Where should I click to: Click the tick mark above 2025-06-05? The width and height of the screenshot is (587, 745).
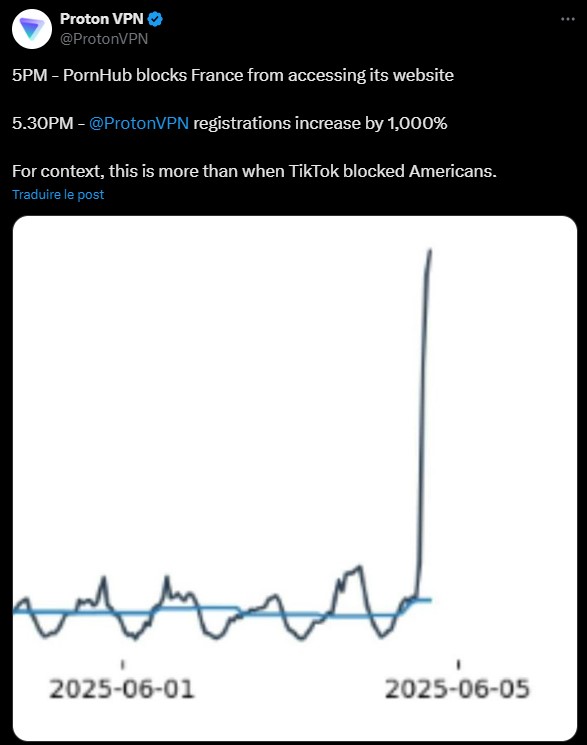[x=459, y=664]
